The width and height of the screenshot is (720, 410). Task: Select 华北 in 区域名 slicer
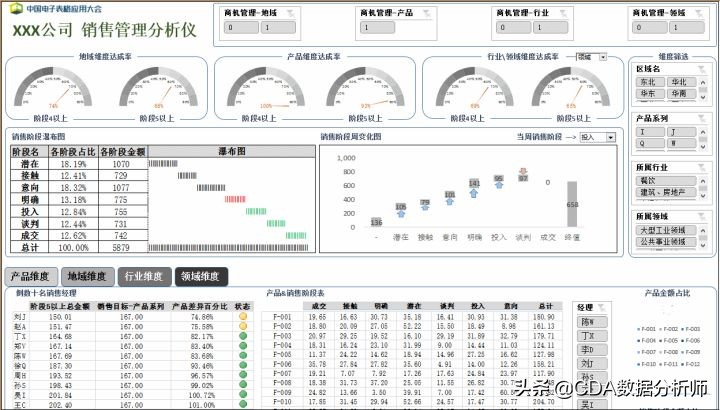click(x=681, y=82)
